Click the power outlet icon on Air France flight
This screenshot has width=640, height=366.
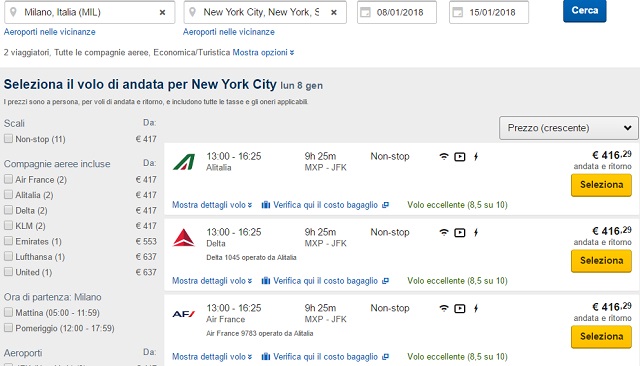(476, 308)
